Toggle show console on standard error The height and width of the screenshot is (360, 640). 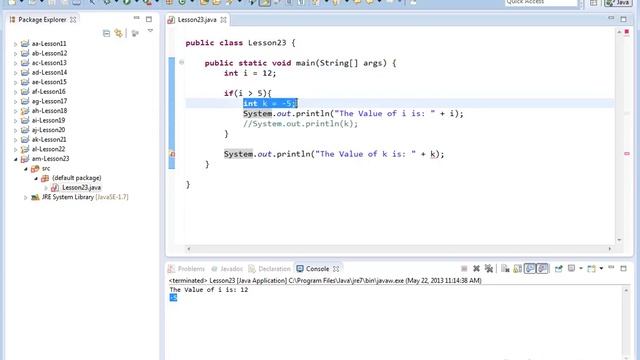pyautogui.click(x=542, y=268)
